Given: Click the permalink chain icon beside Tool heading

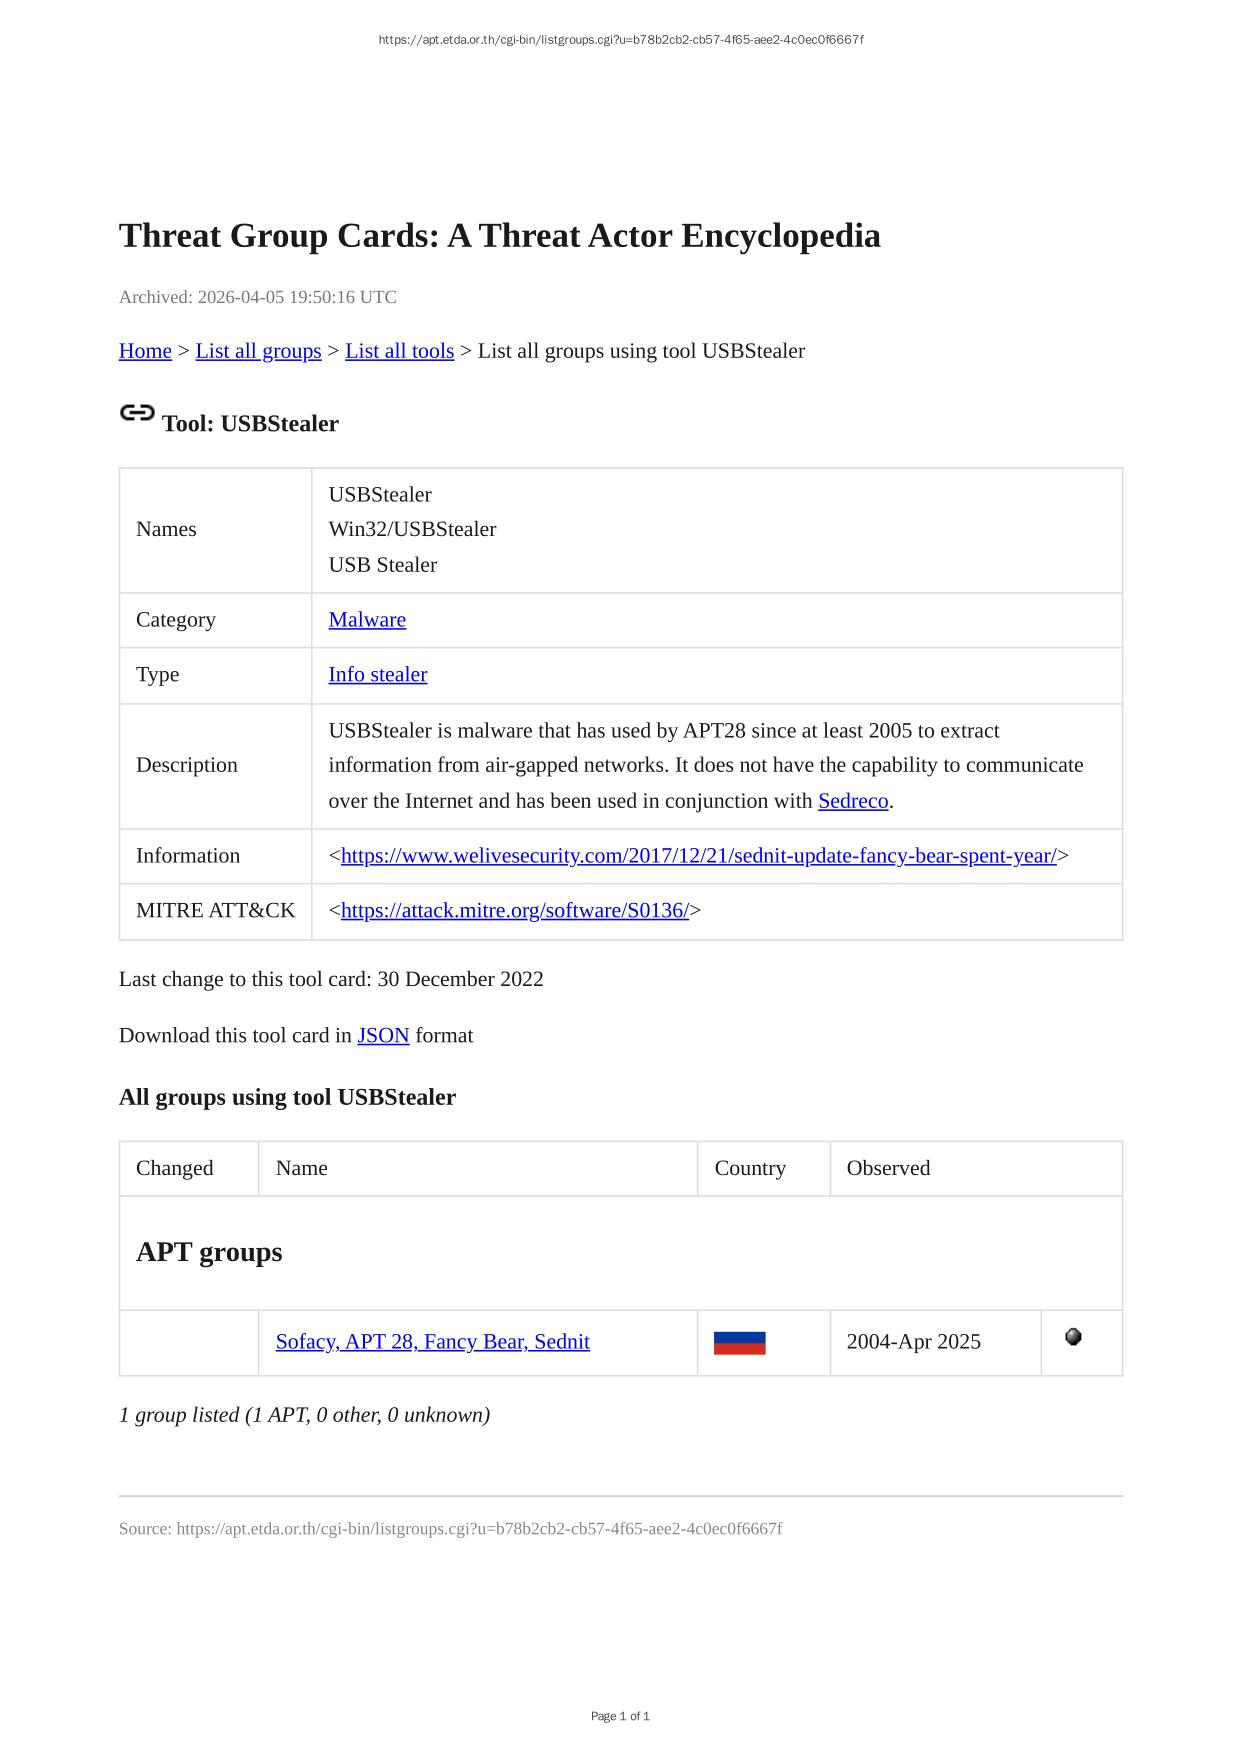Looking at the screenshot, I should coord(137,413).
